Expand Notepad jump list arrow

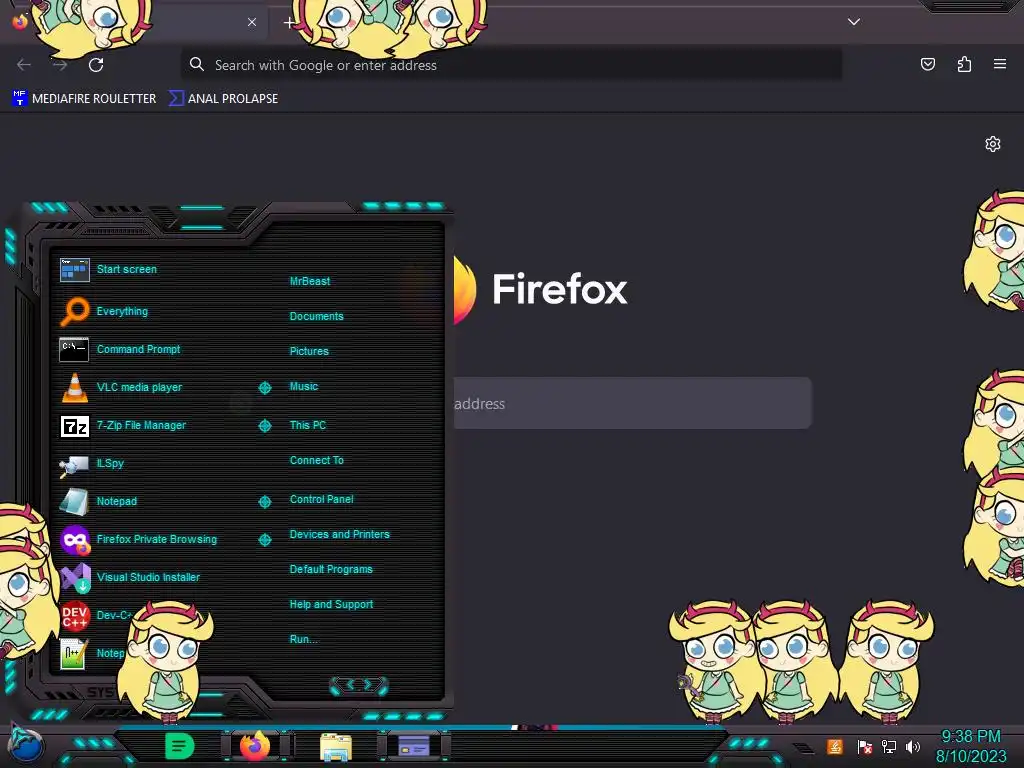click(x=264, y=502)
